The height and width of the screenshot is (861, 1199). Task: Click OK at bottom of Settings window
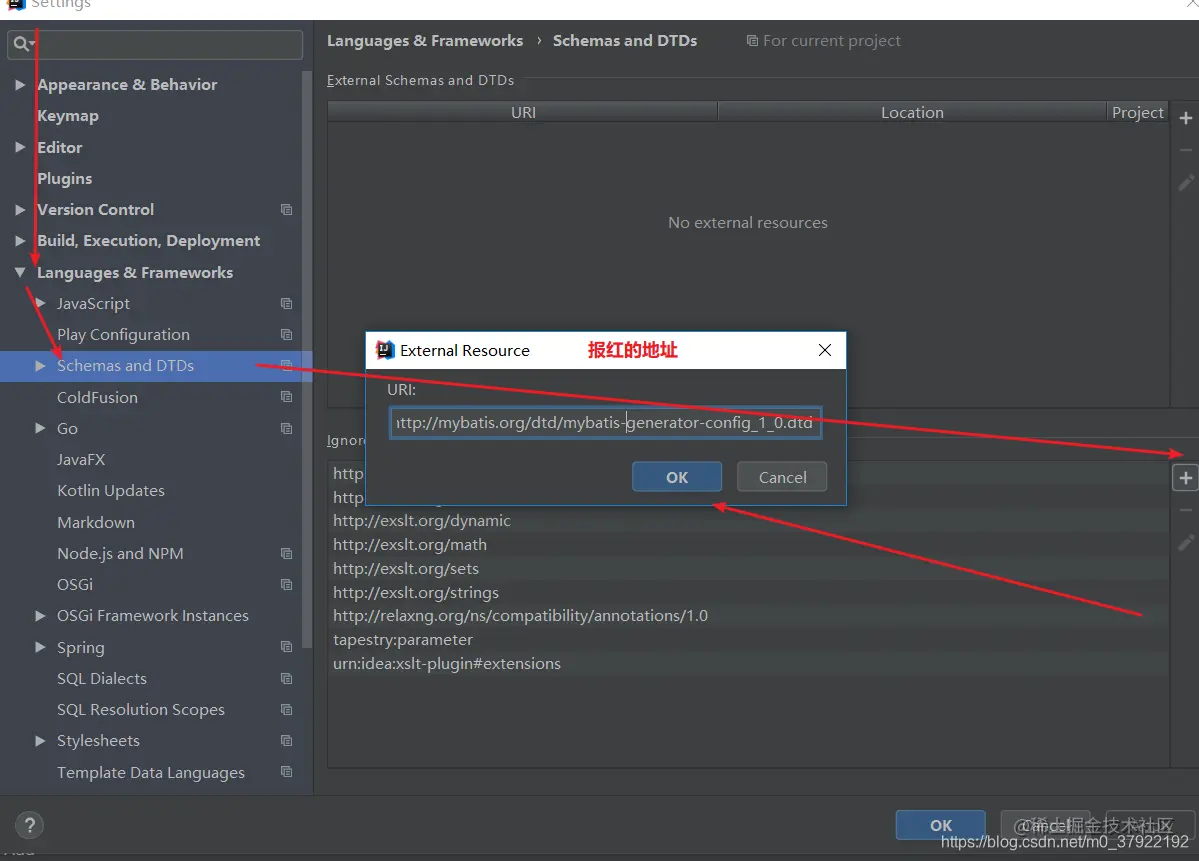941,825
